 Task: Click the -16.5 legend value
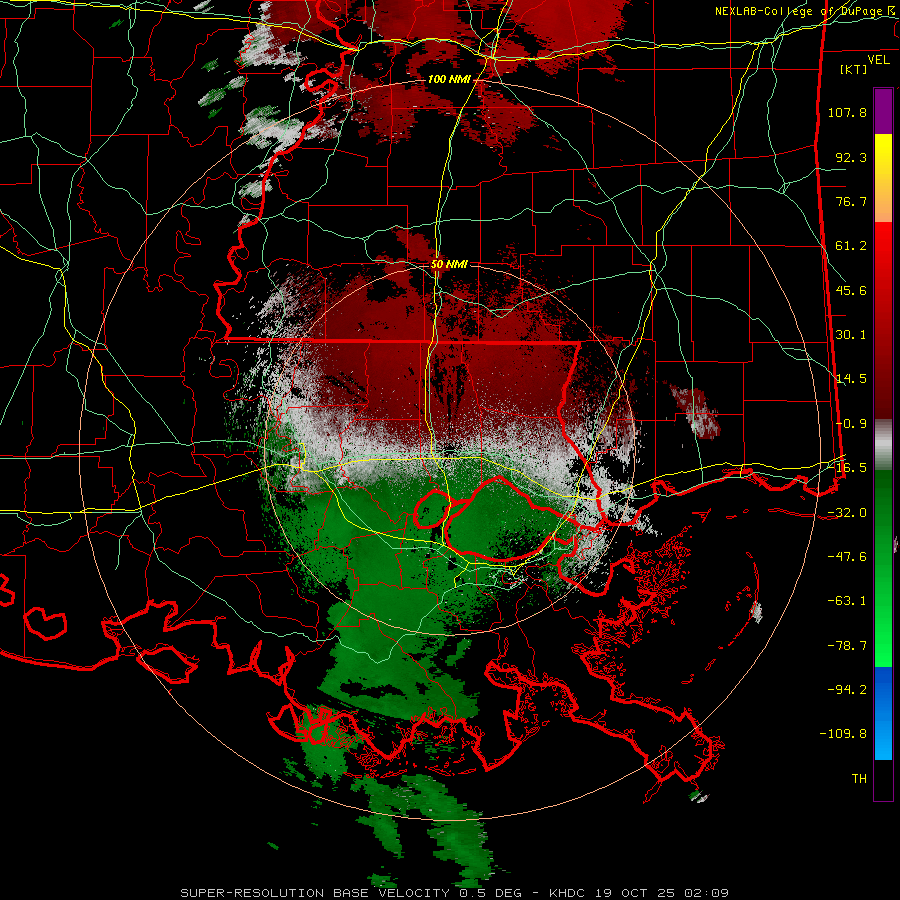click(847, 468)
